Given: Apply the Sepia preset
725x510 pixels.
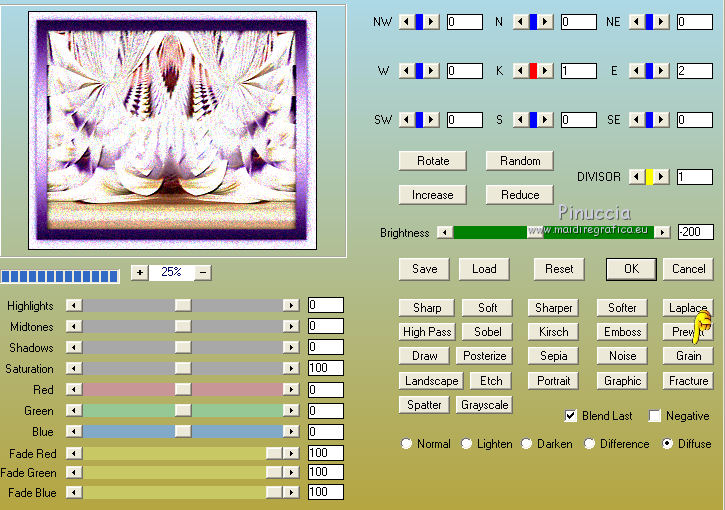Looking at the screenshot, I should [x=553, y=356].
